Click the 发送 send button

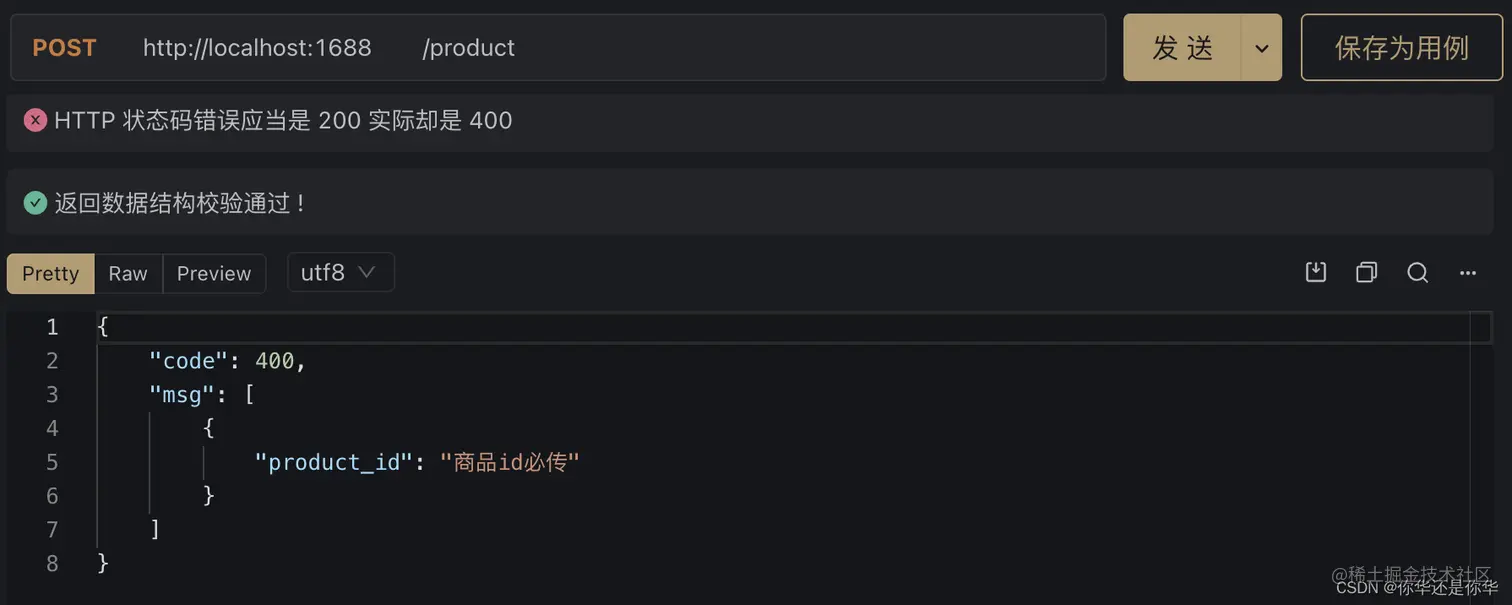1183,48
